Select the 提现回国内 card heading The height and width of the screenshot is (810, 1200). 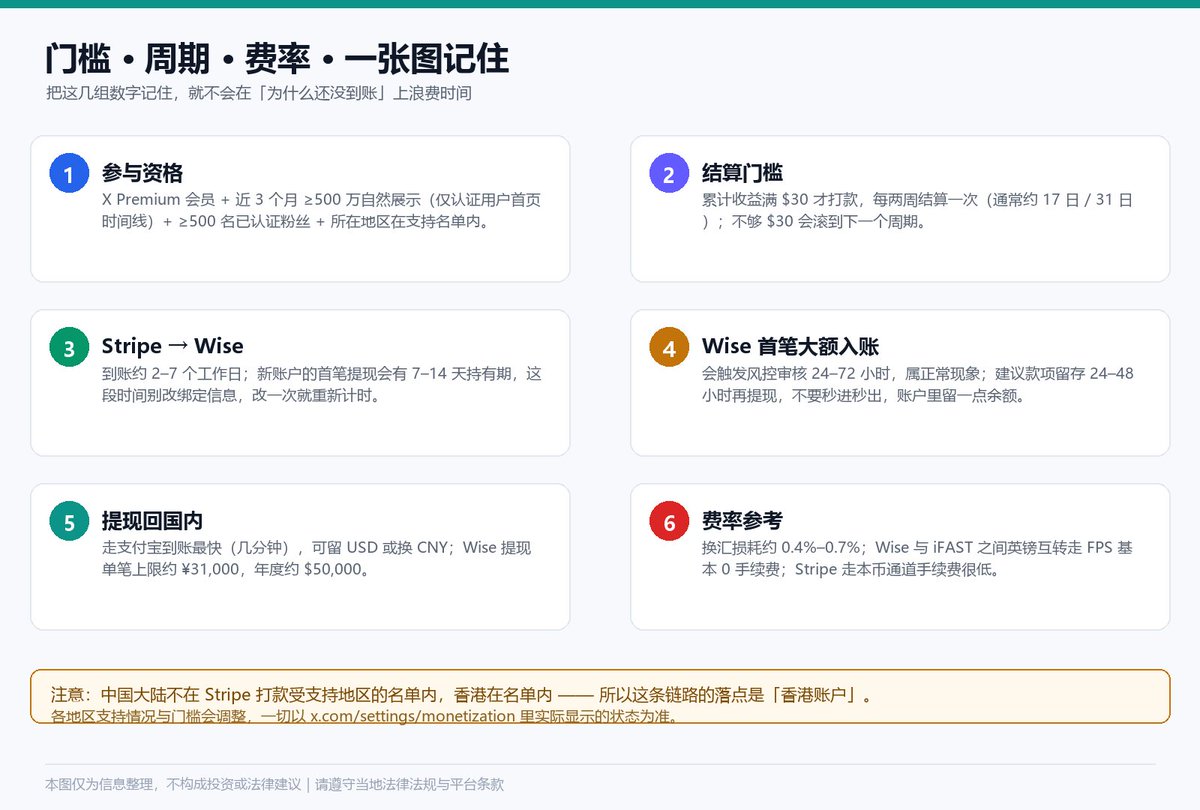click(x=153, y=521)
